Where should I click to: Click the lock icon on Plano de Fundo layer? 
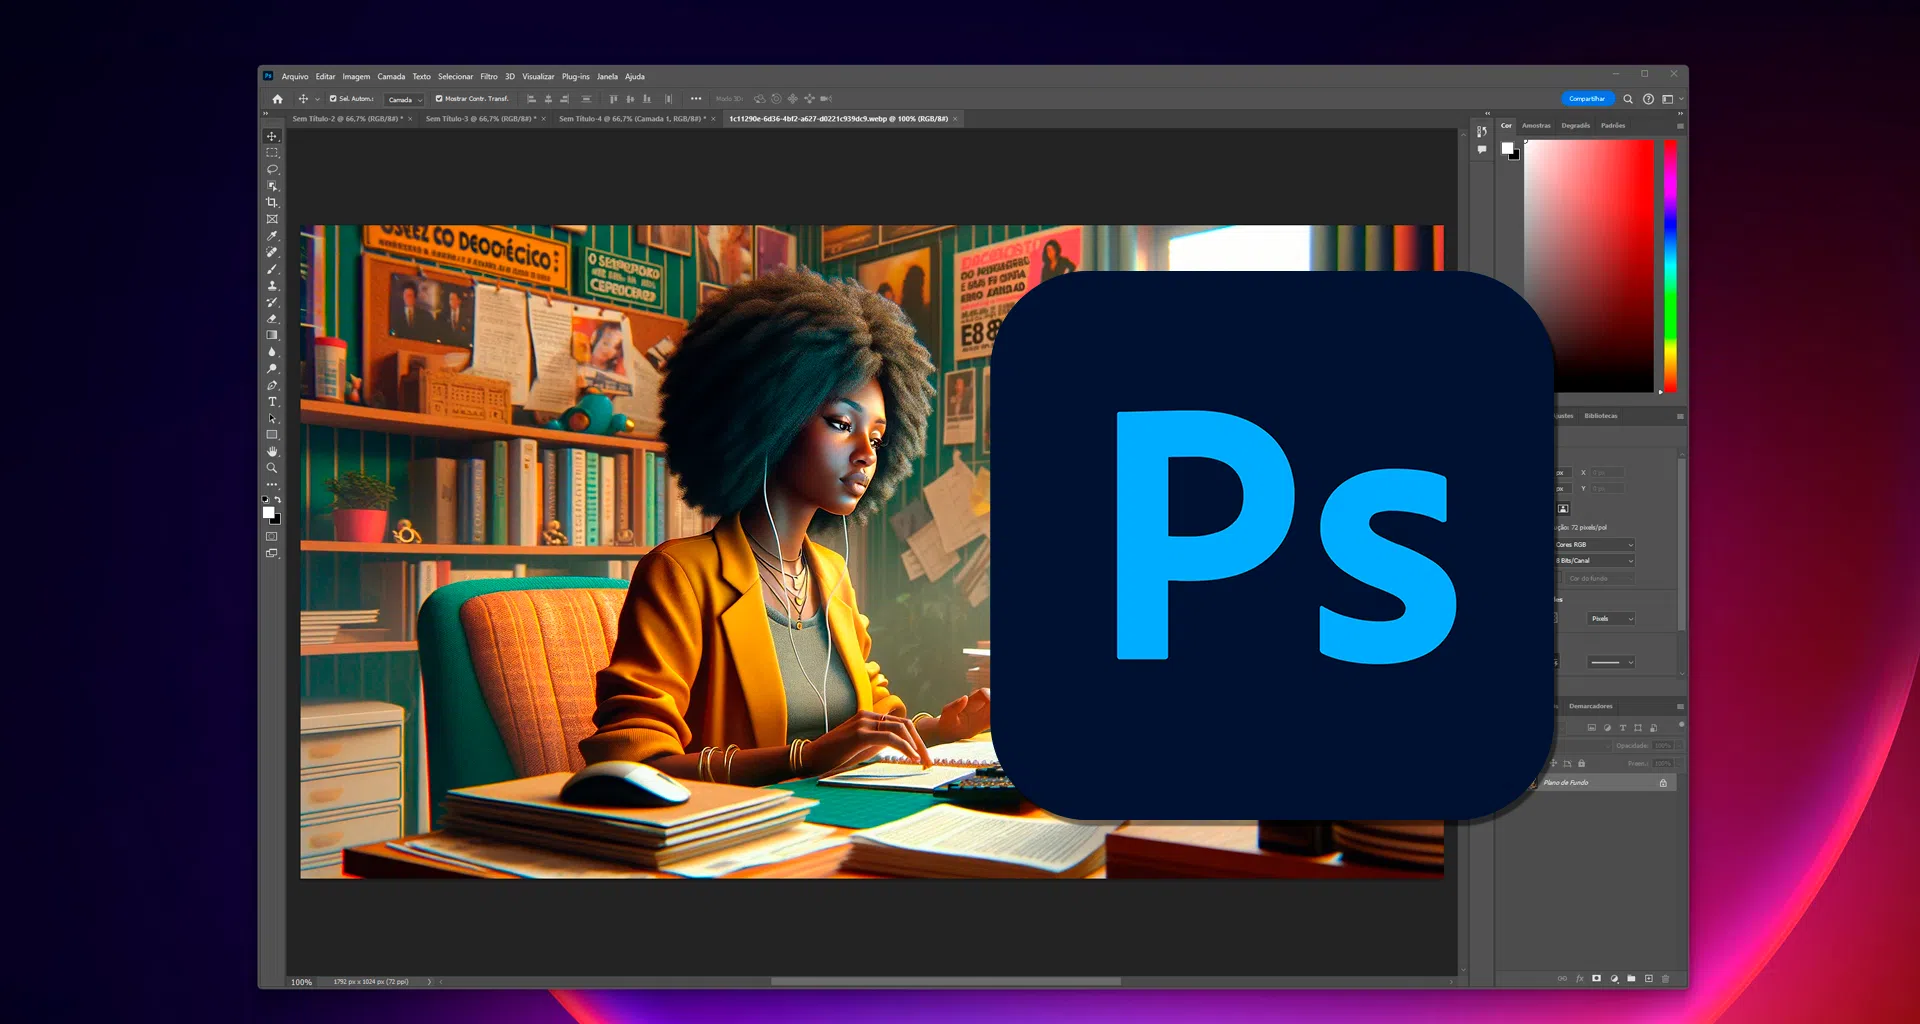point(1663,782)
